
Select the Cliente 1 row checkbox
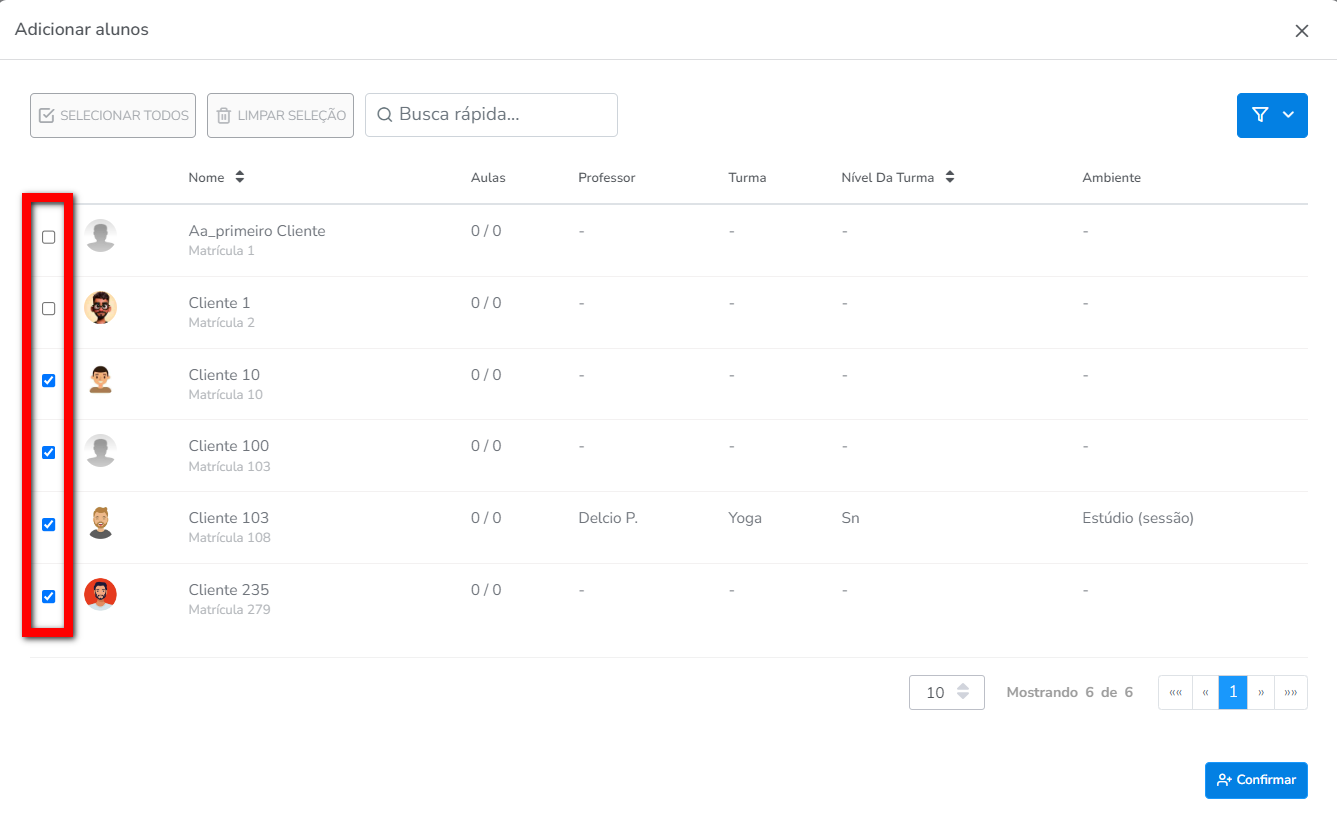pos(48,309)
